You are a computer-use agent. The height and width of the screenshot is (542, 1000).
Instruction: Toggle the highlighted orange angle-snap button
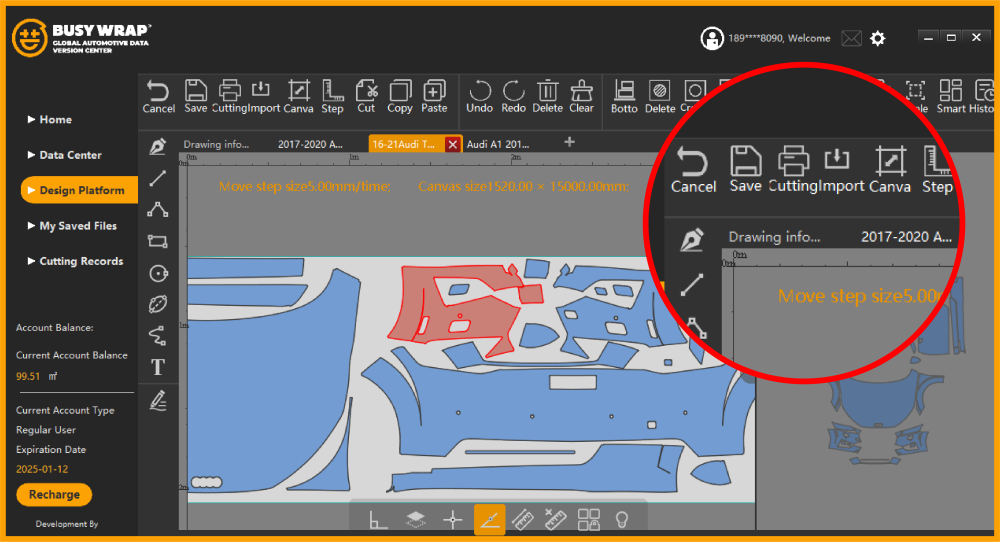[490, 520]
